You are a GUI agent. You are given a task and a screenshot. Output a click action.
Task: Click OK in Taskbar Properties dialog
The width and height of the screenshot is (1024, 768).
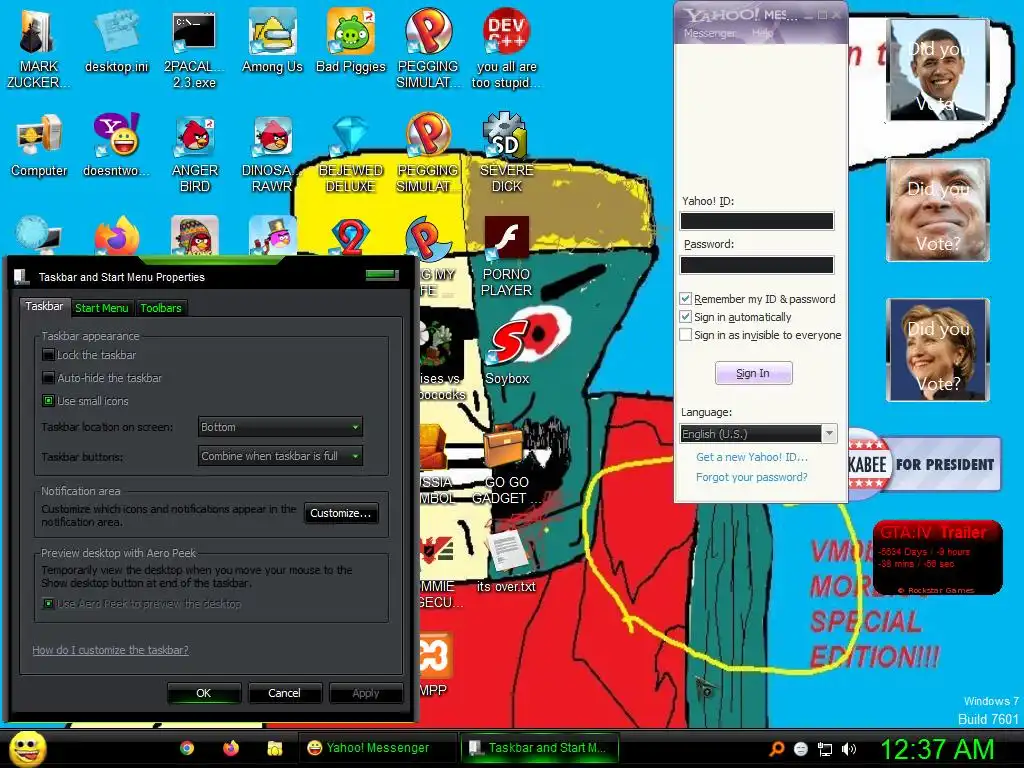point(204,693)
